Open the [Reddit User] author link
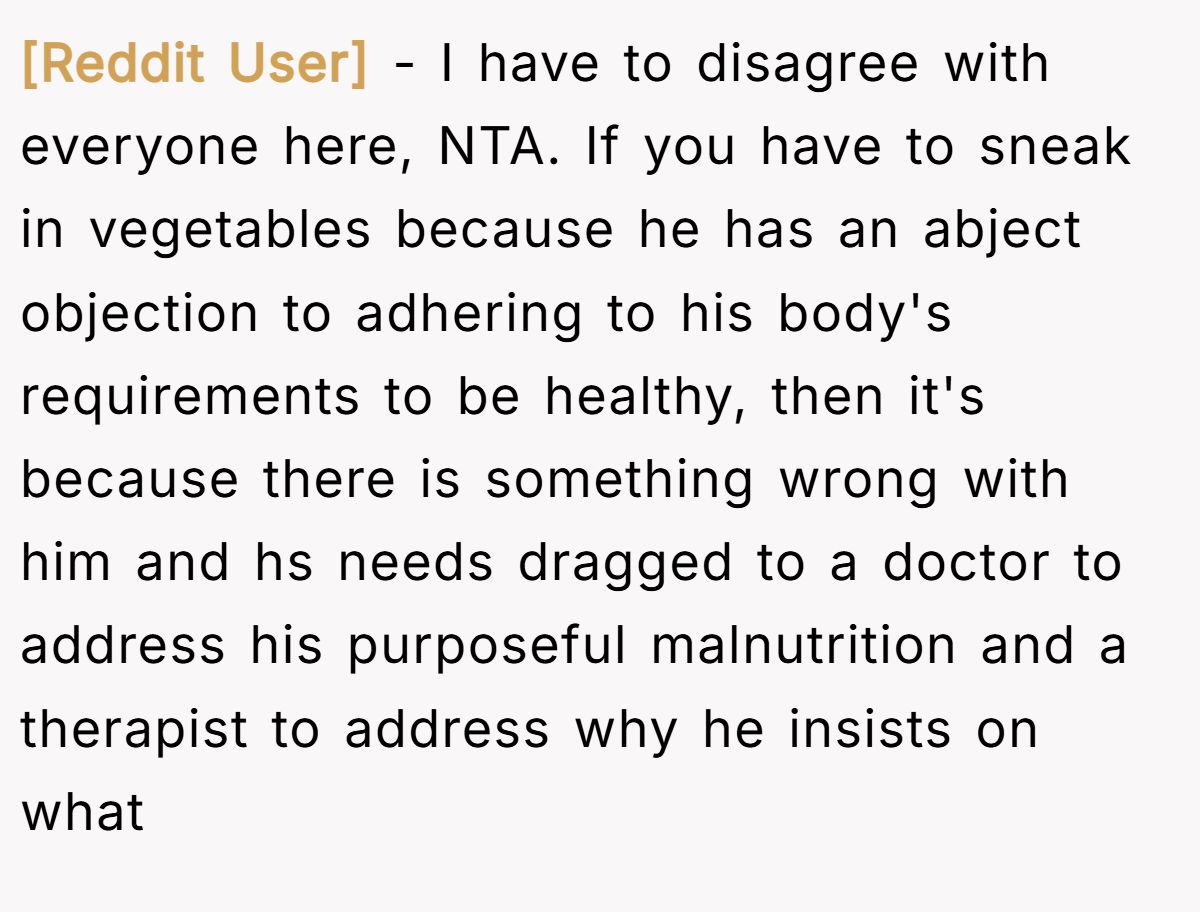Image resolution: width=1200 pixels, height=912 pixels. (x=195, y=65)
